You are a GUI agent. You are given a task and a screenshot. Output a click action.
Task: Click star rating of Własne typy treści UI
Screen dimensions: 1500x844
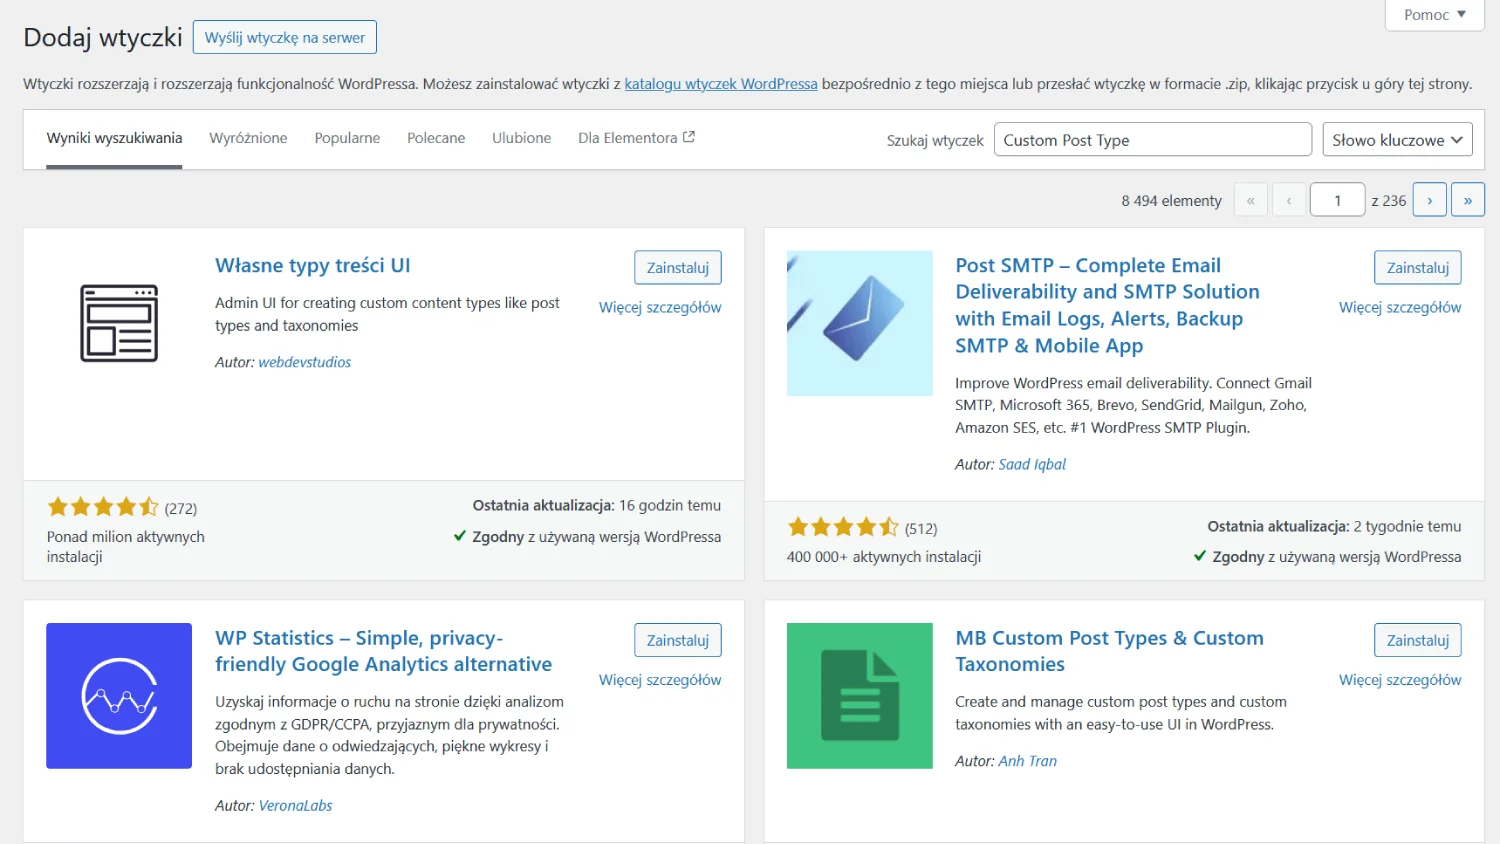tap(102, 507)
